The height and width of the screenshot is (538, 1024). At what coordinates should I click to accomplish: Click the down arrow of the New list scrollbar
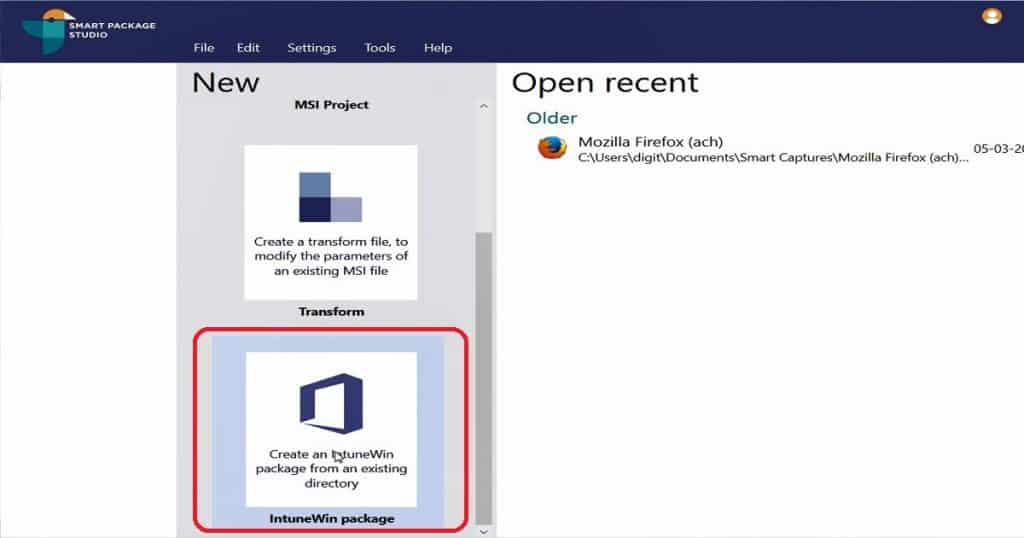[x=483, y=531]
